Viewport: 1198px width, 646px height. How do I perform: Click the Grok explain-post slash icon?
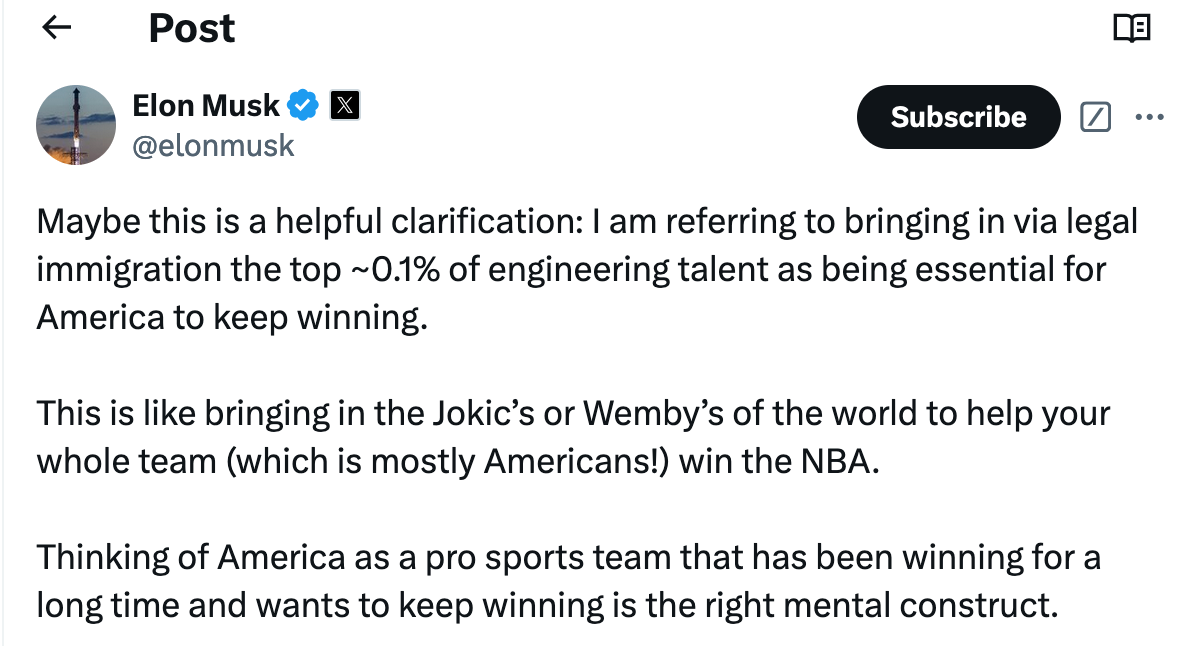1095,117
